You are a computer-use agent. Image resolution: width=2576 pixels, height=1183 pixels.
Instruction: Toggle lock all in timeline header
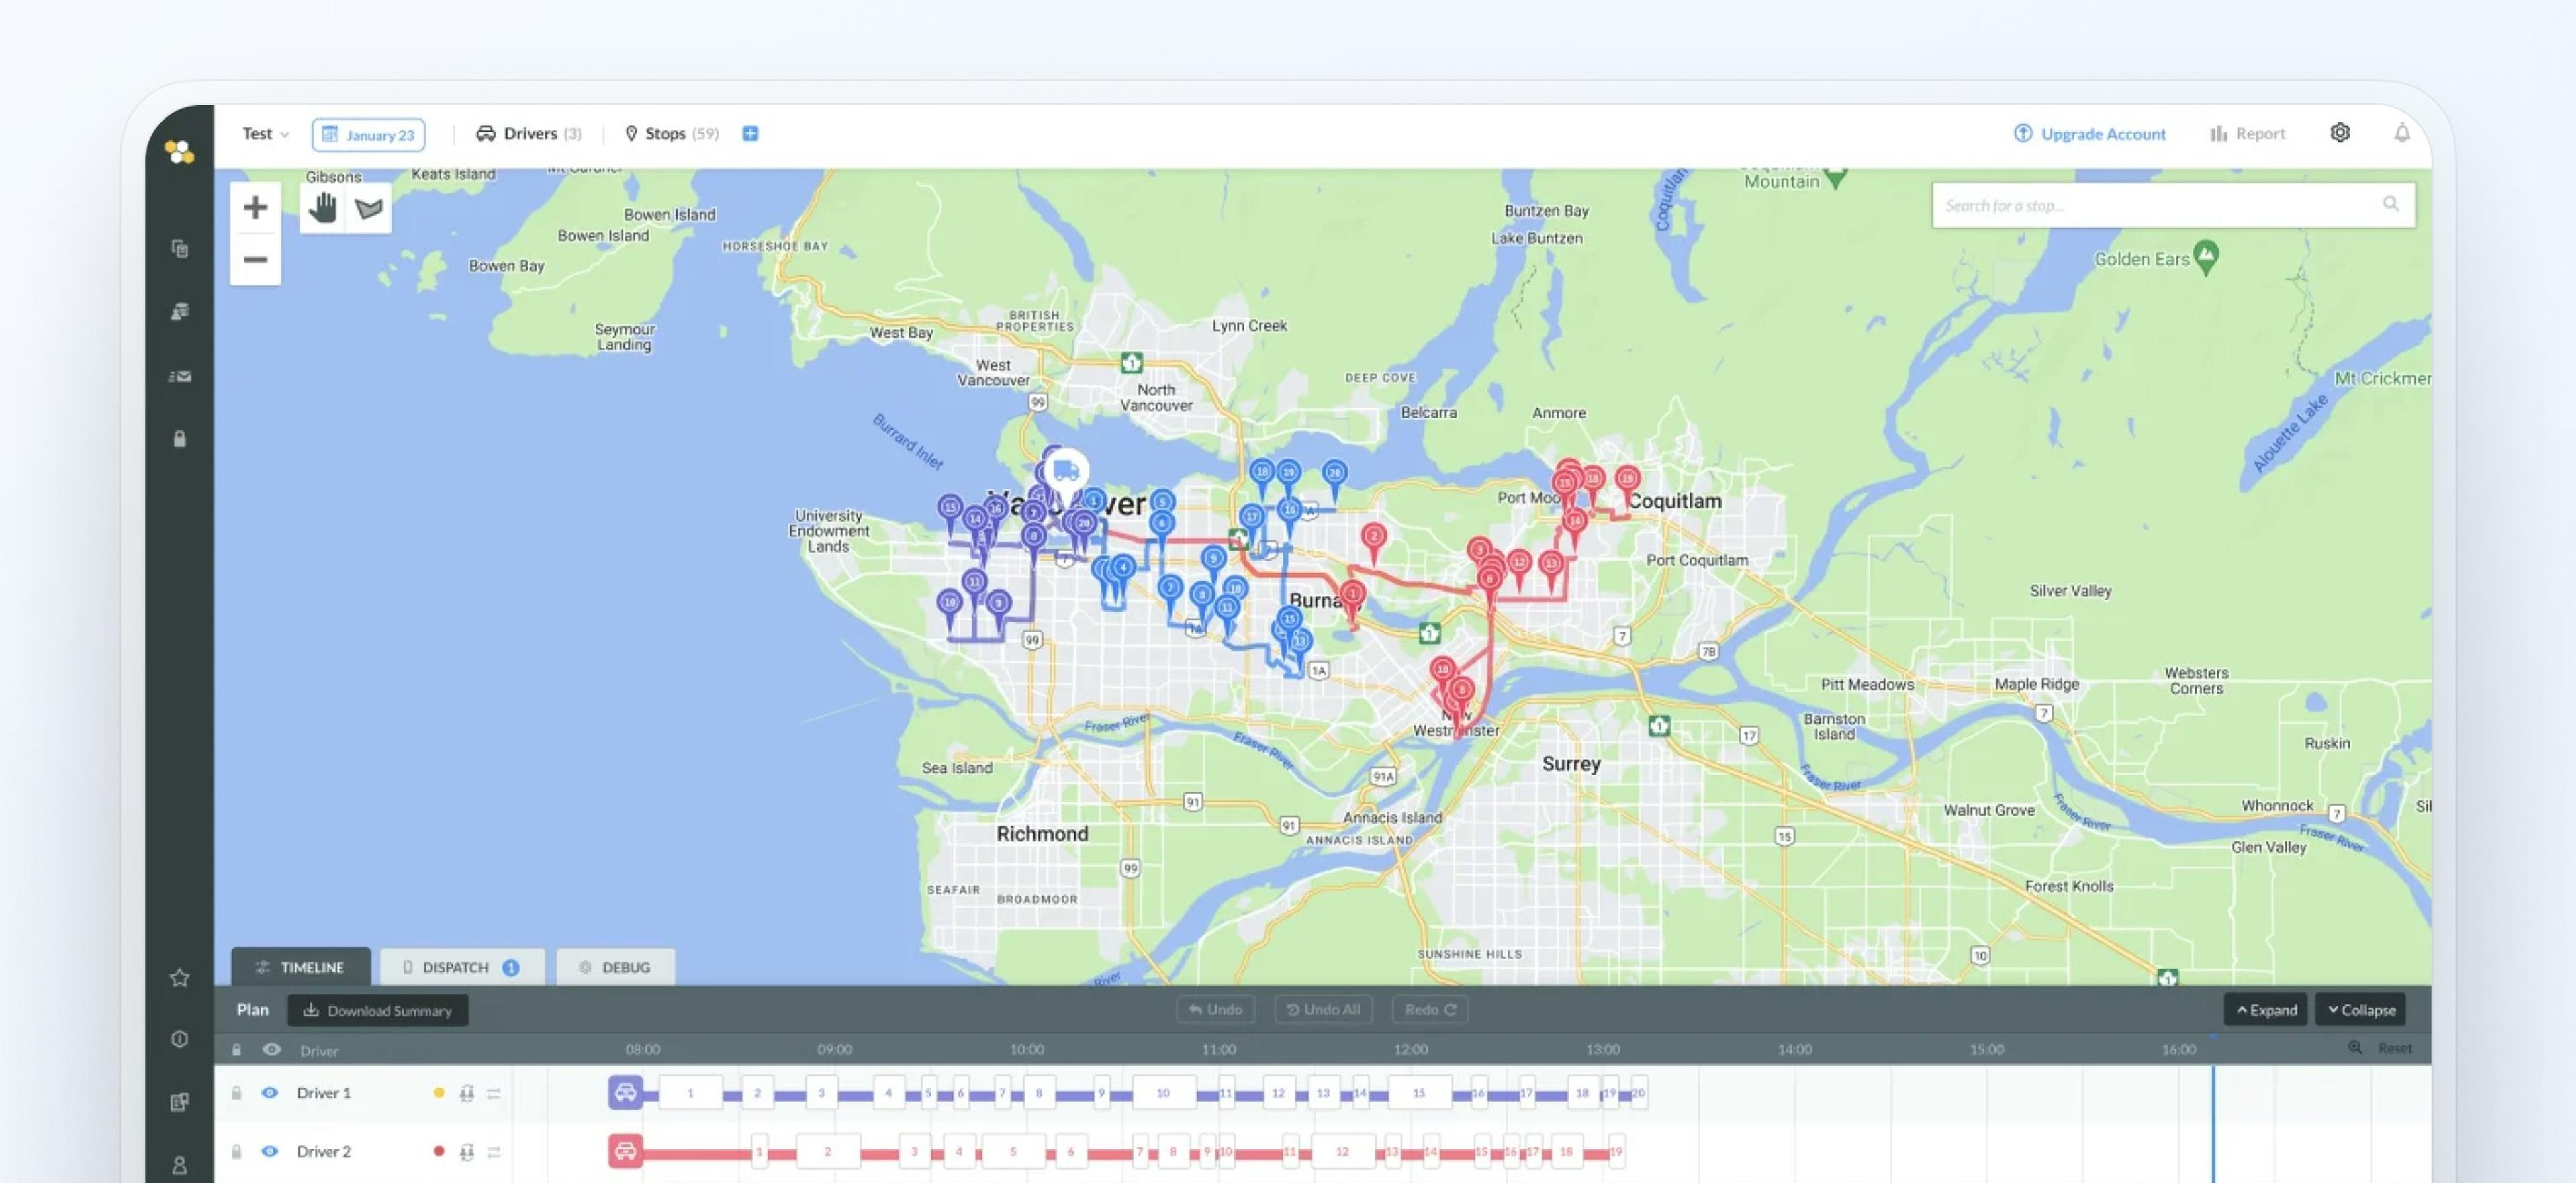[236, 1050]
